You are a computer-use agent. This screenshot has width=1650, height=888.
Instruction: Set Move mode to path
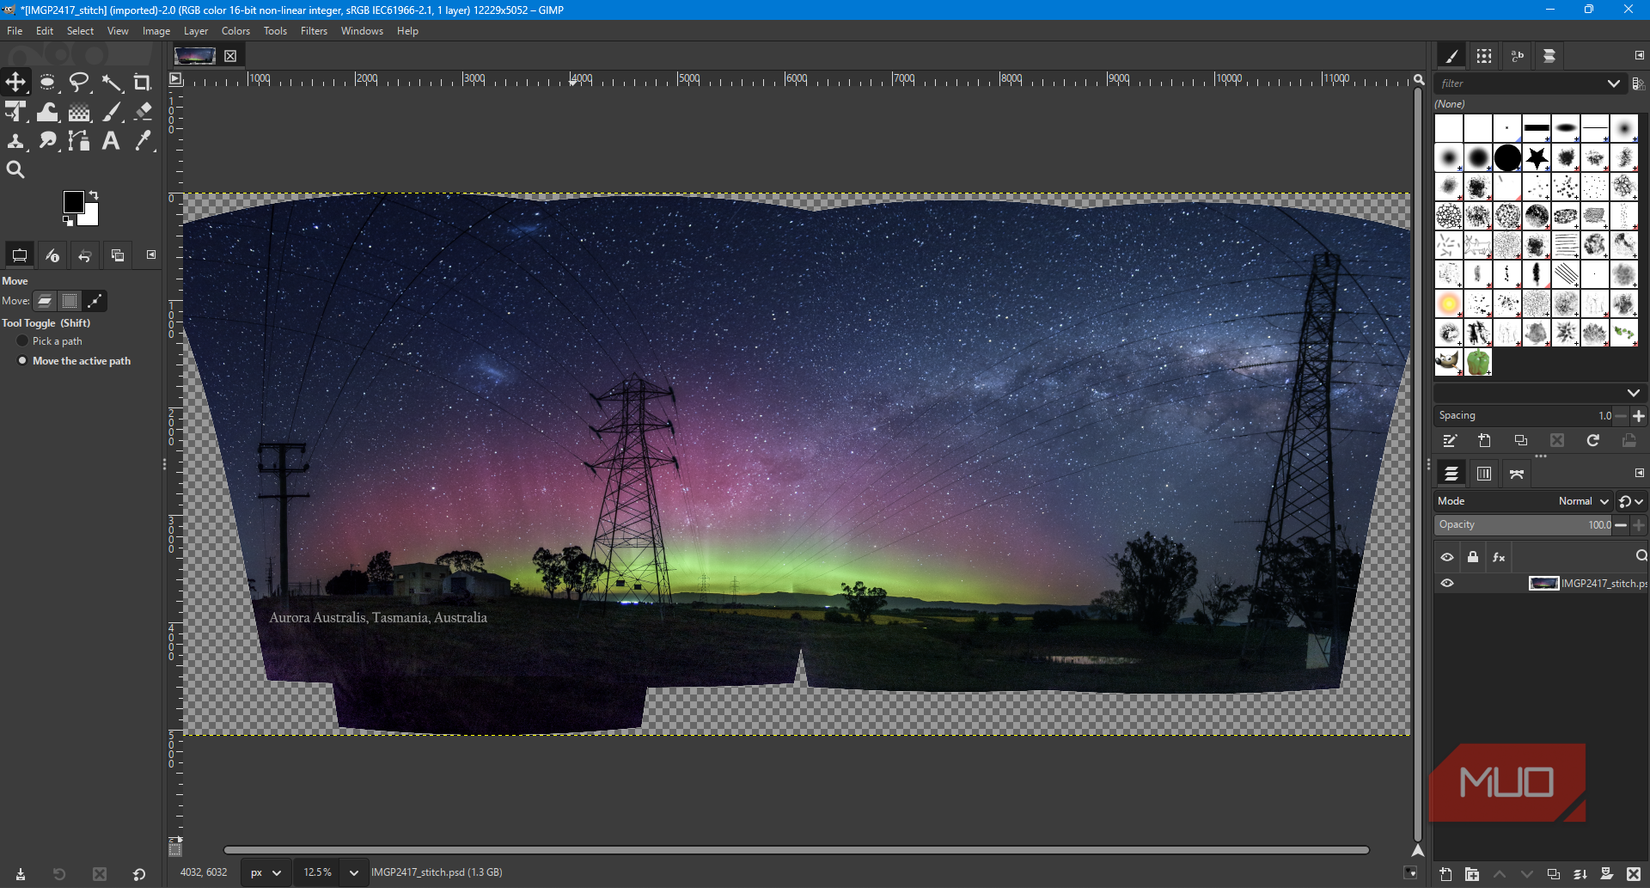tap(95, 301)
